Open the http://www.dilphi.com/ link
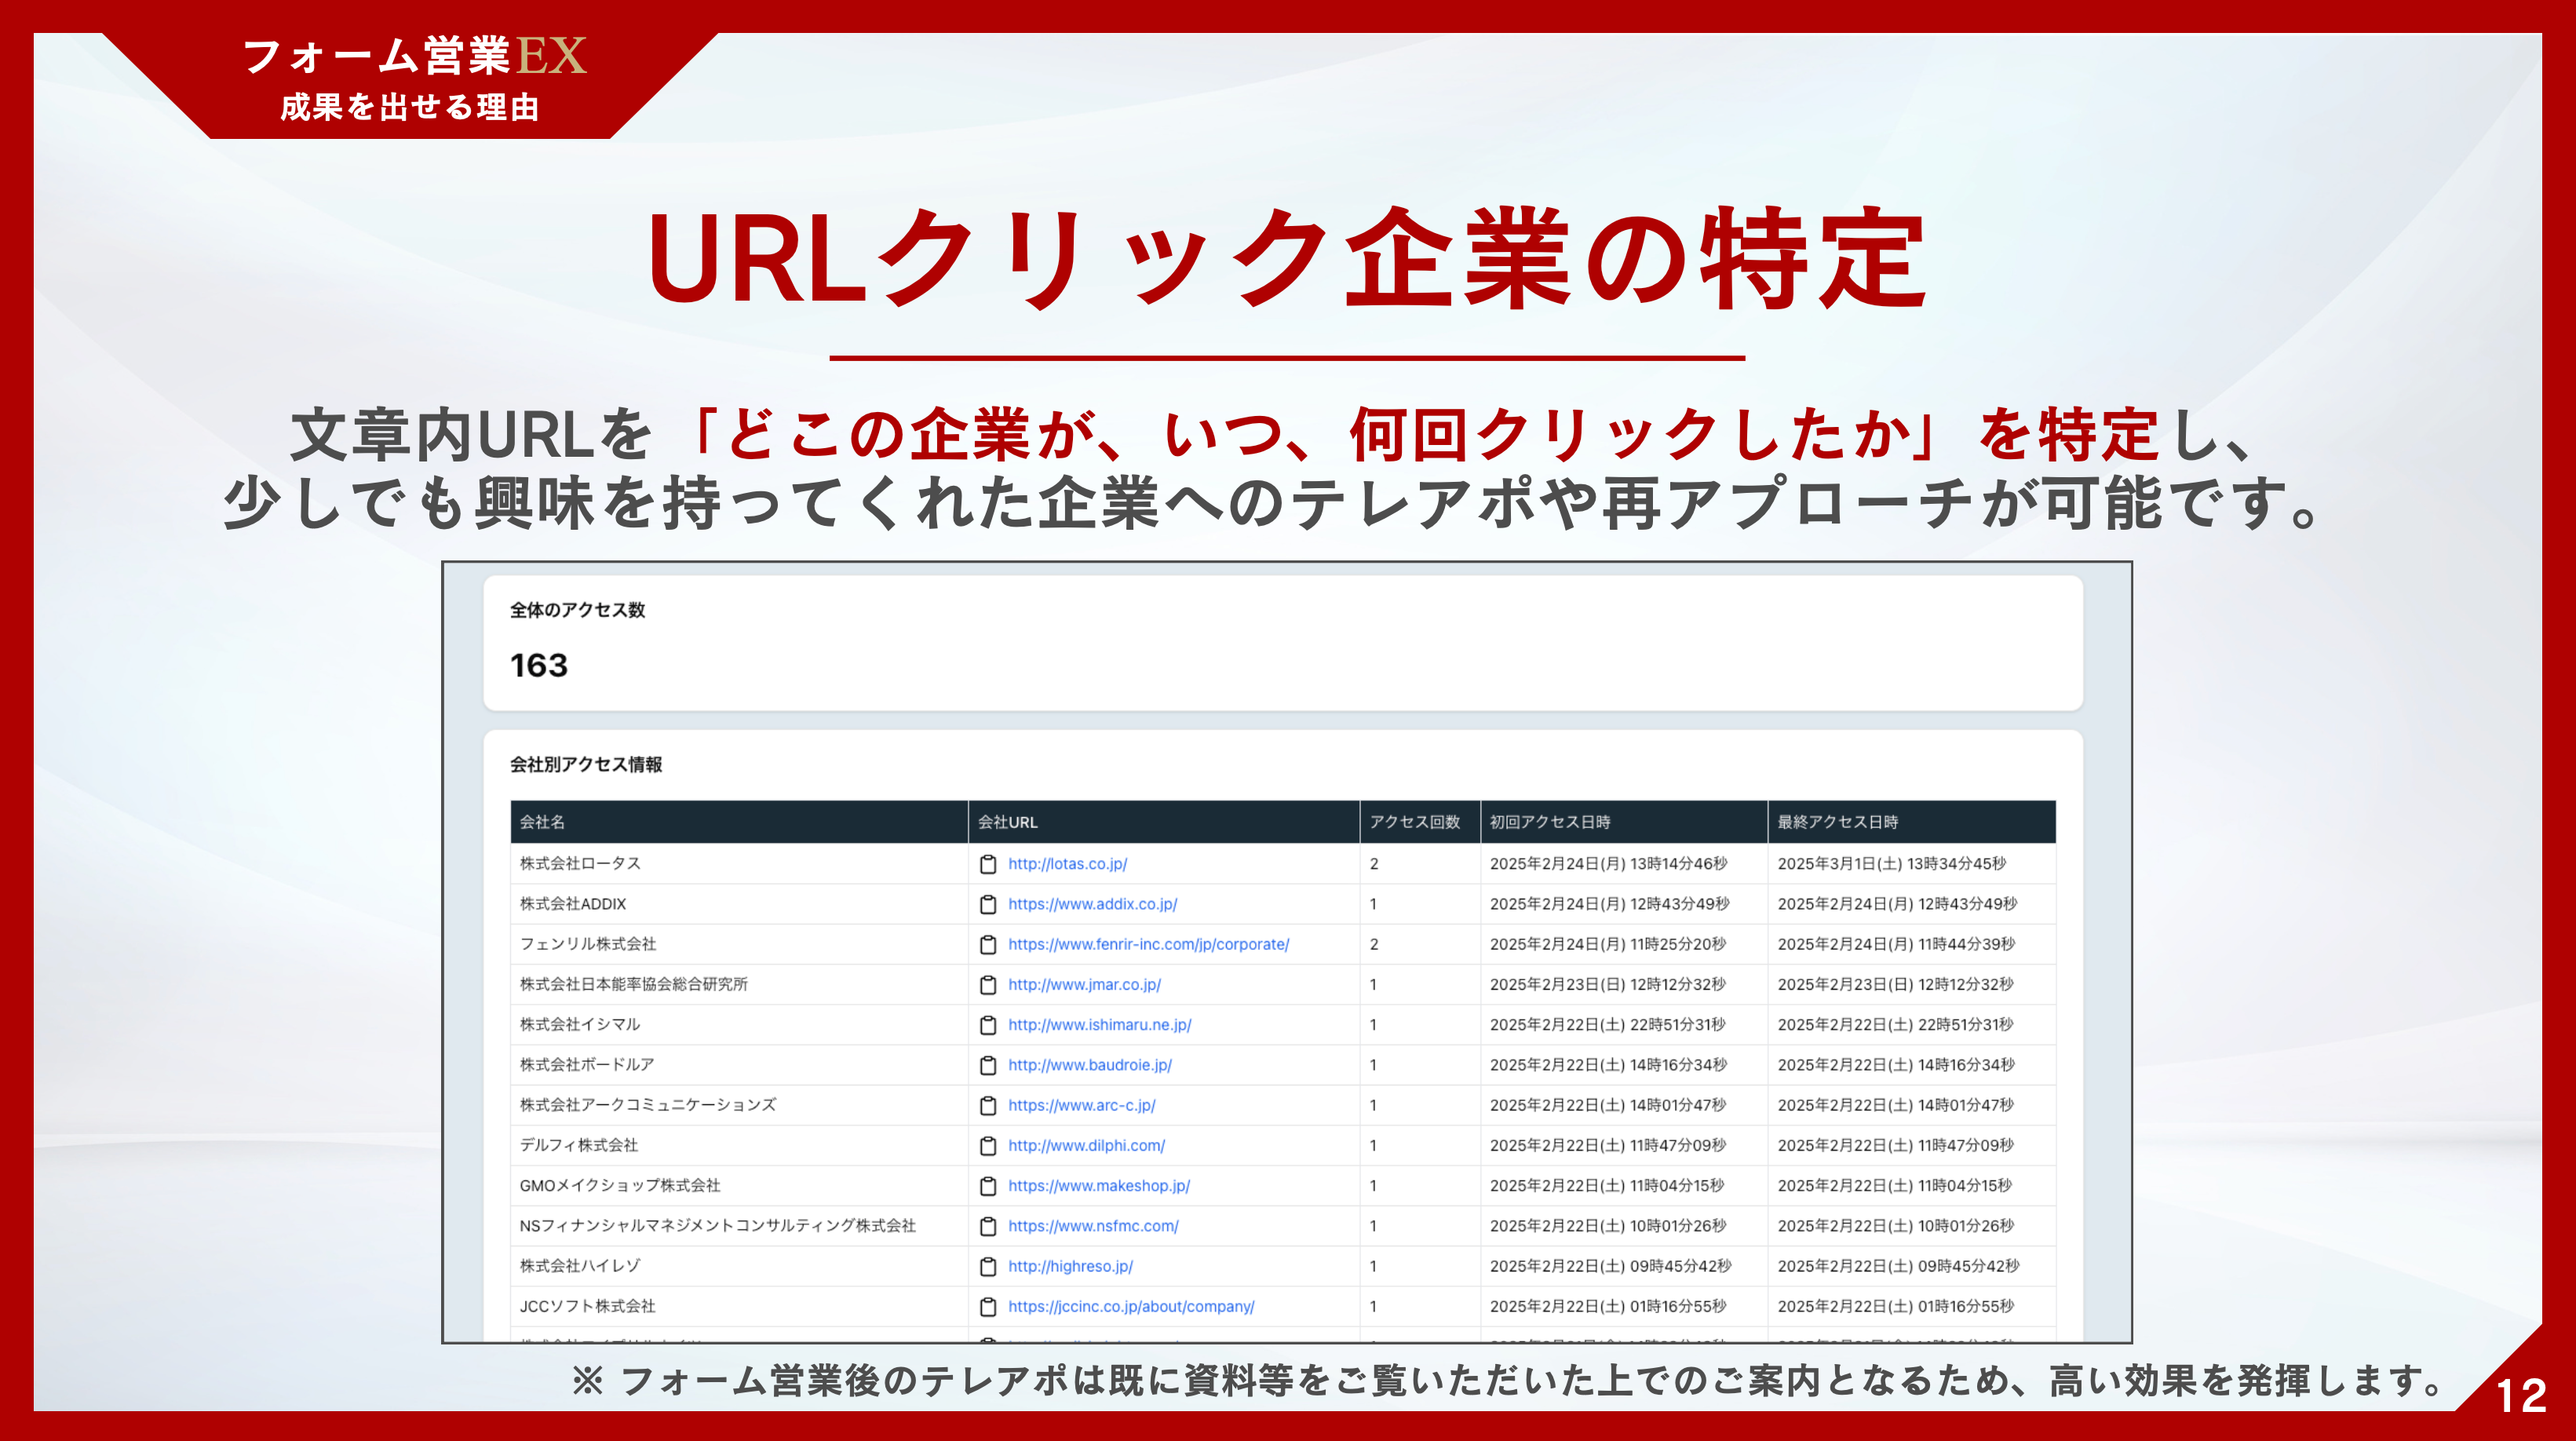The width and height of the screenshot is (2576, 1441). coord(1086,1145)
